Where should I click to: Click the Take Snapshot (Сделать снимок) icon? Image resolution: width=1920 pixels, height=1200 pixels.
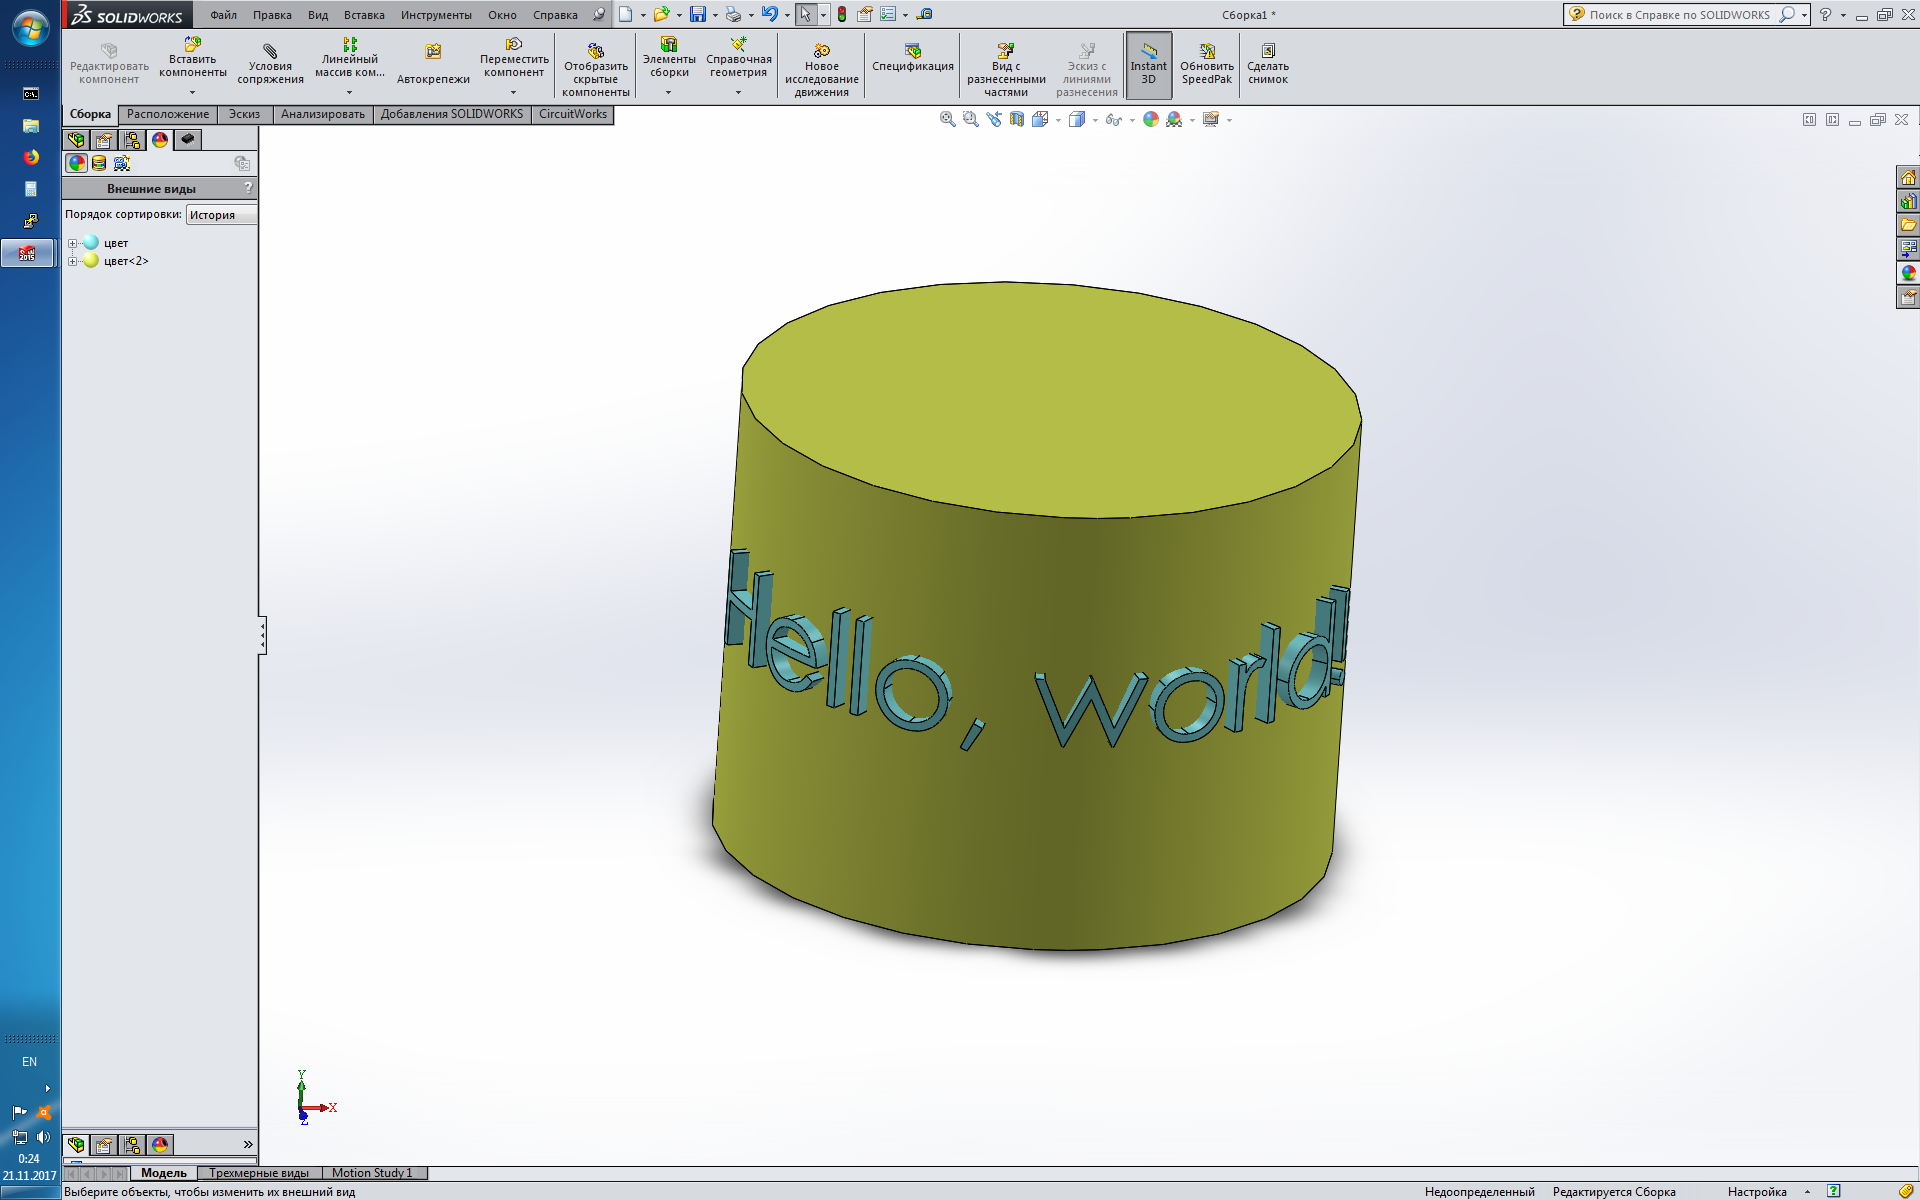1267,51
